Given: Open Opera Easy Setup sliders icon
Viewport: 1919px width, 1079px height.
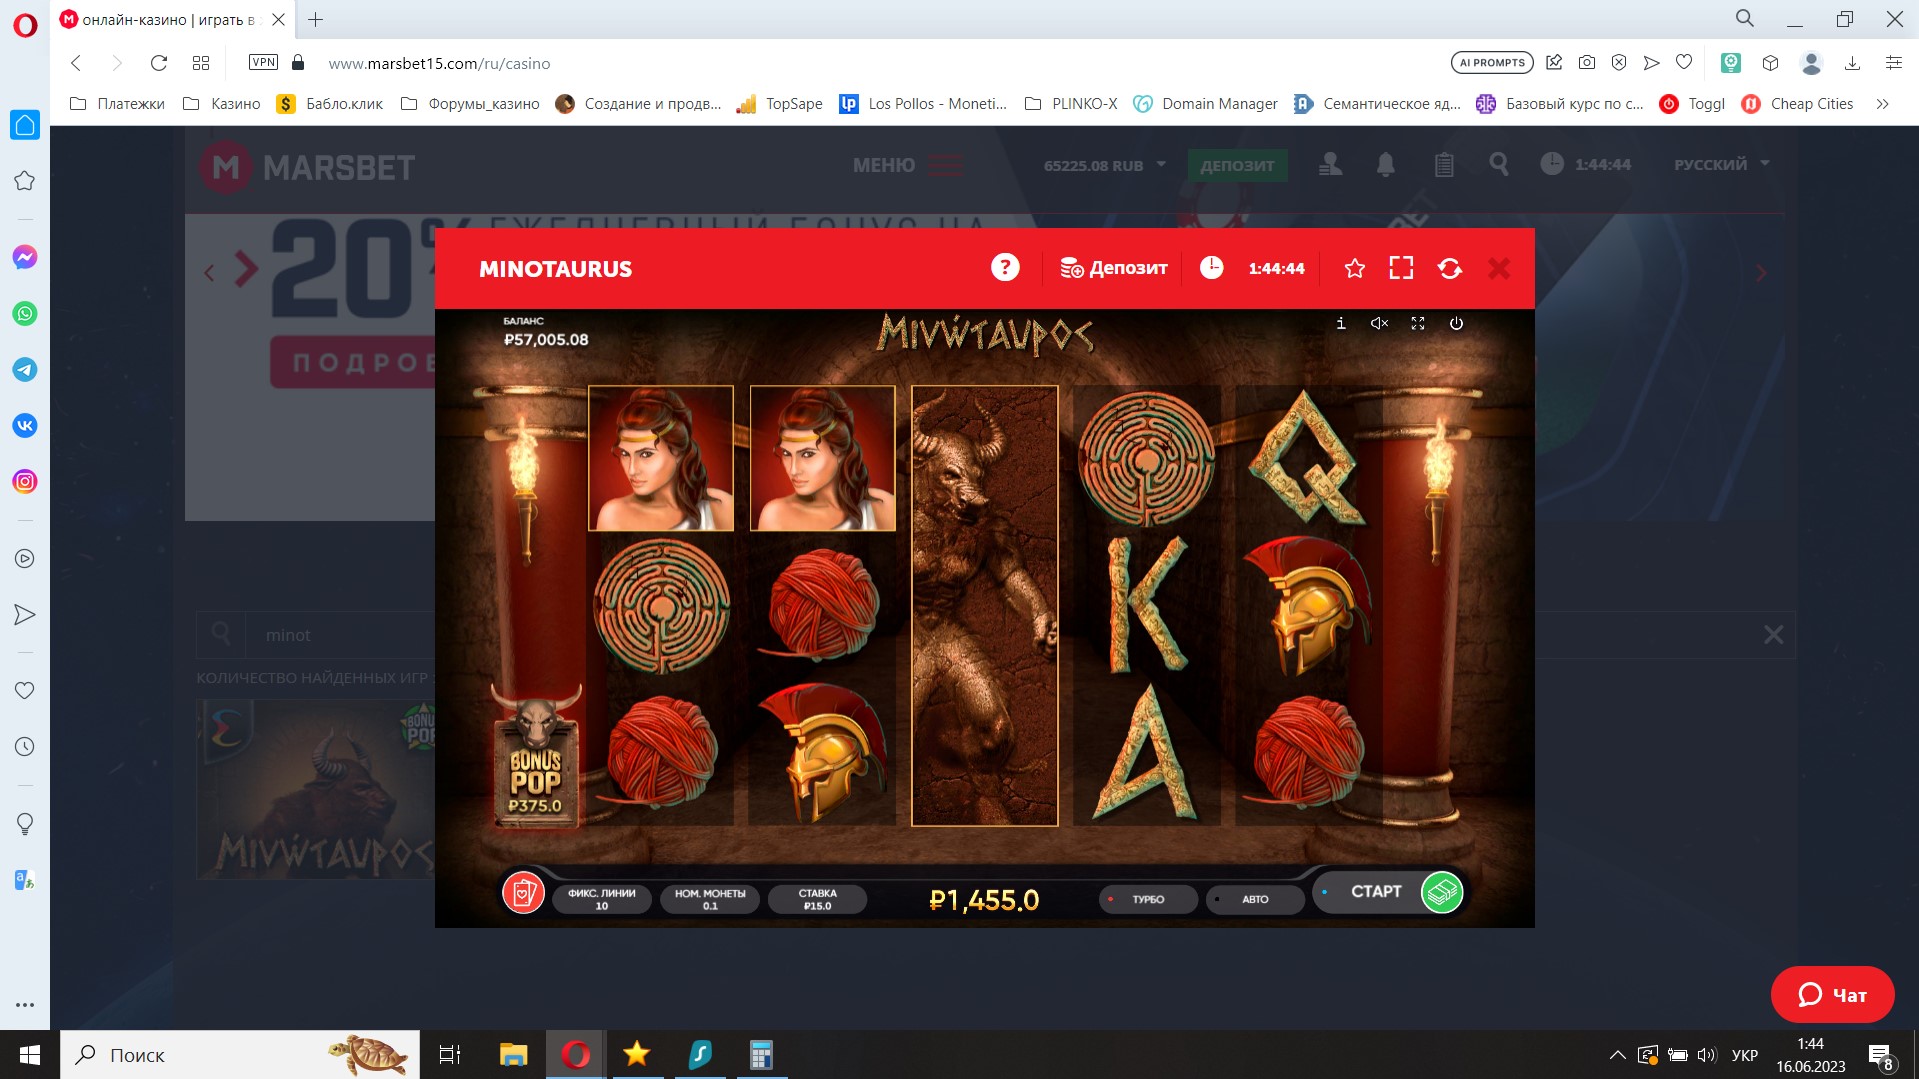Looking at the screenshot, I should pos(1893,62).
